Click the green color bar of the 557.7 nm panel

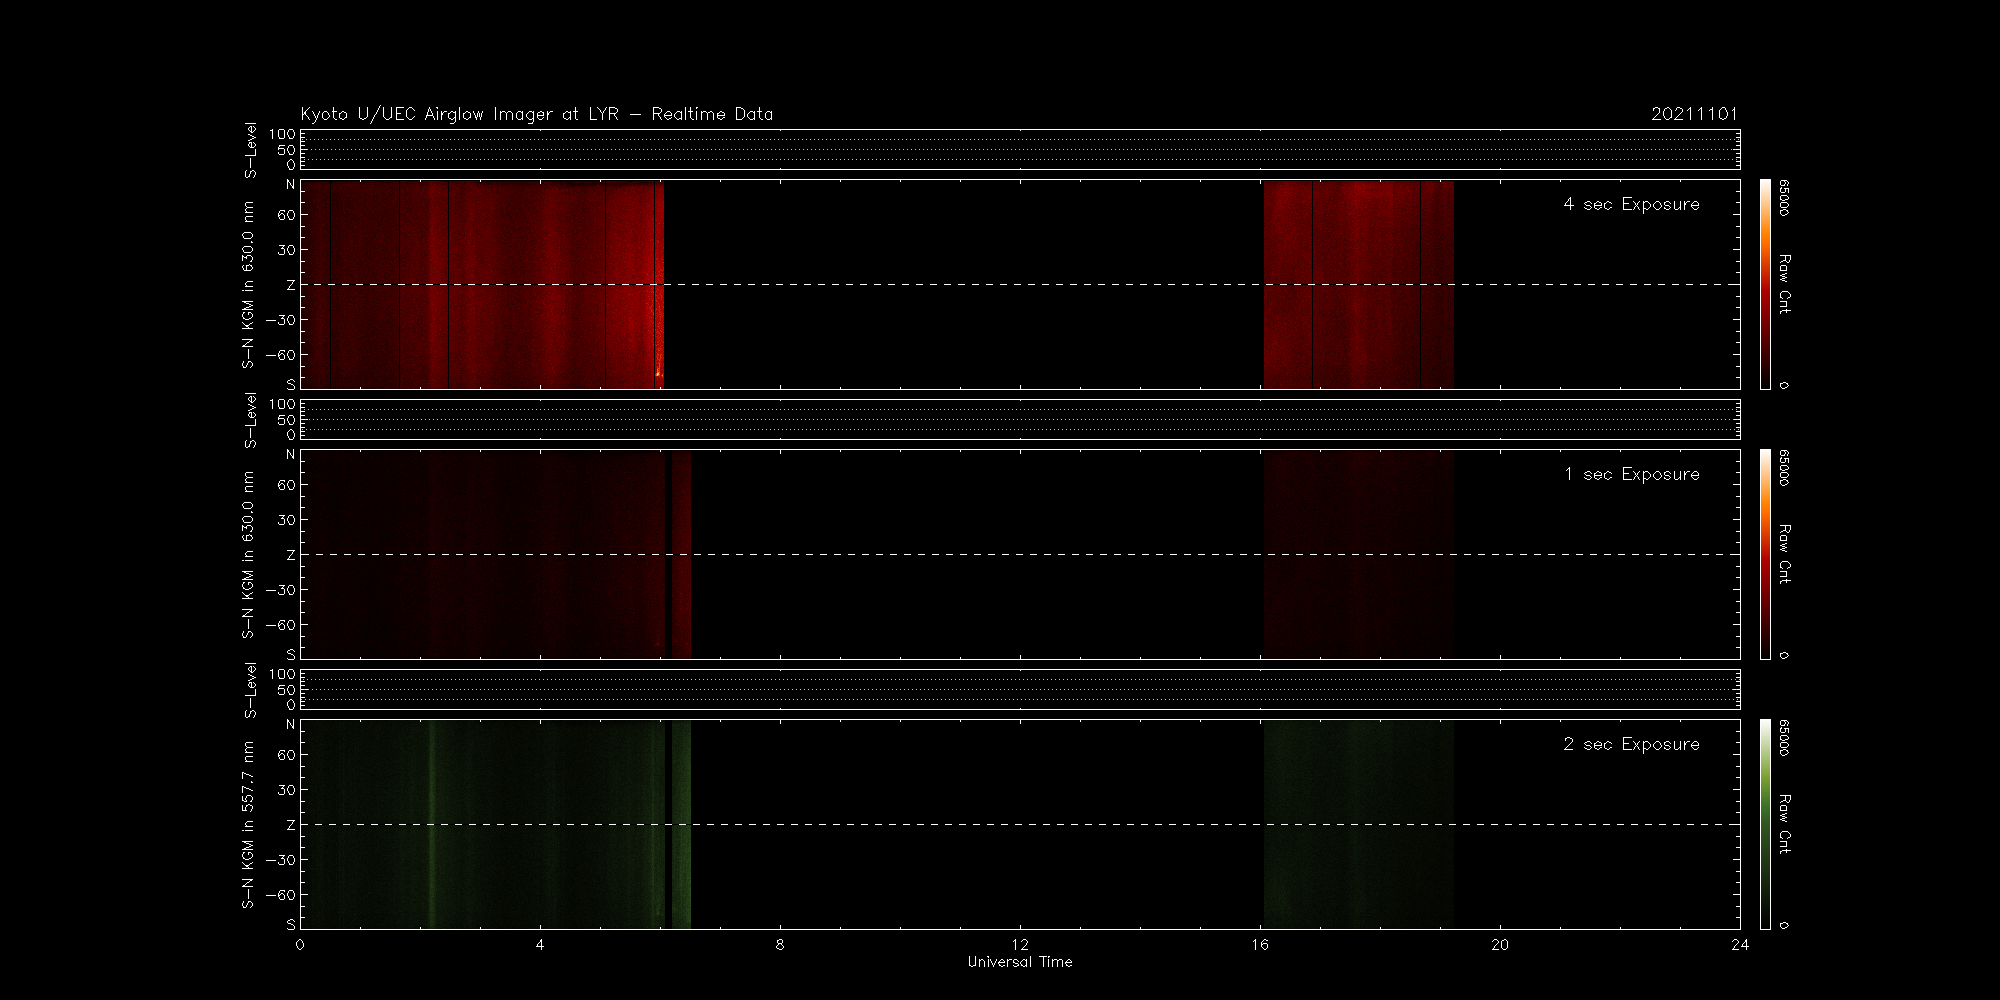[1765, 824]
